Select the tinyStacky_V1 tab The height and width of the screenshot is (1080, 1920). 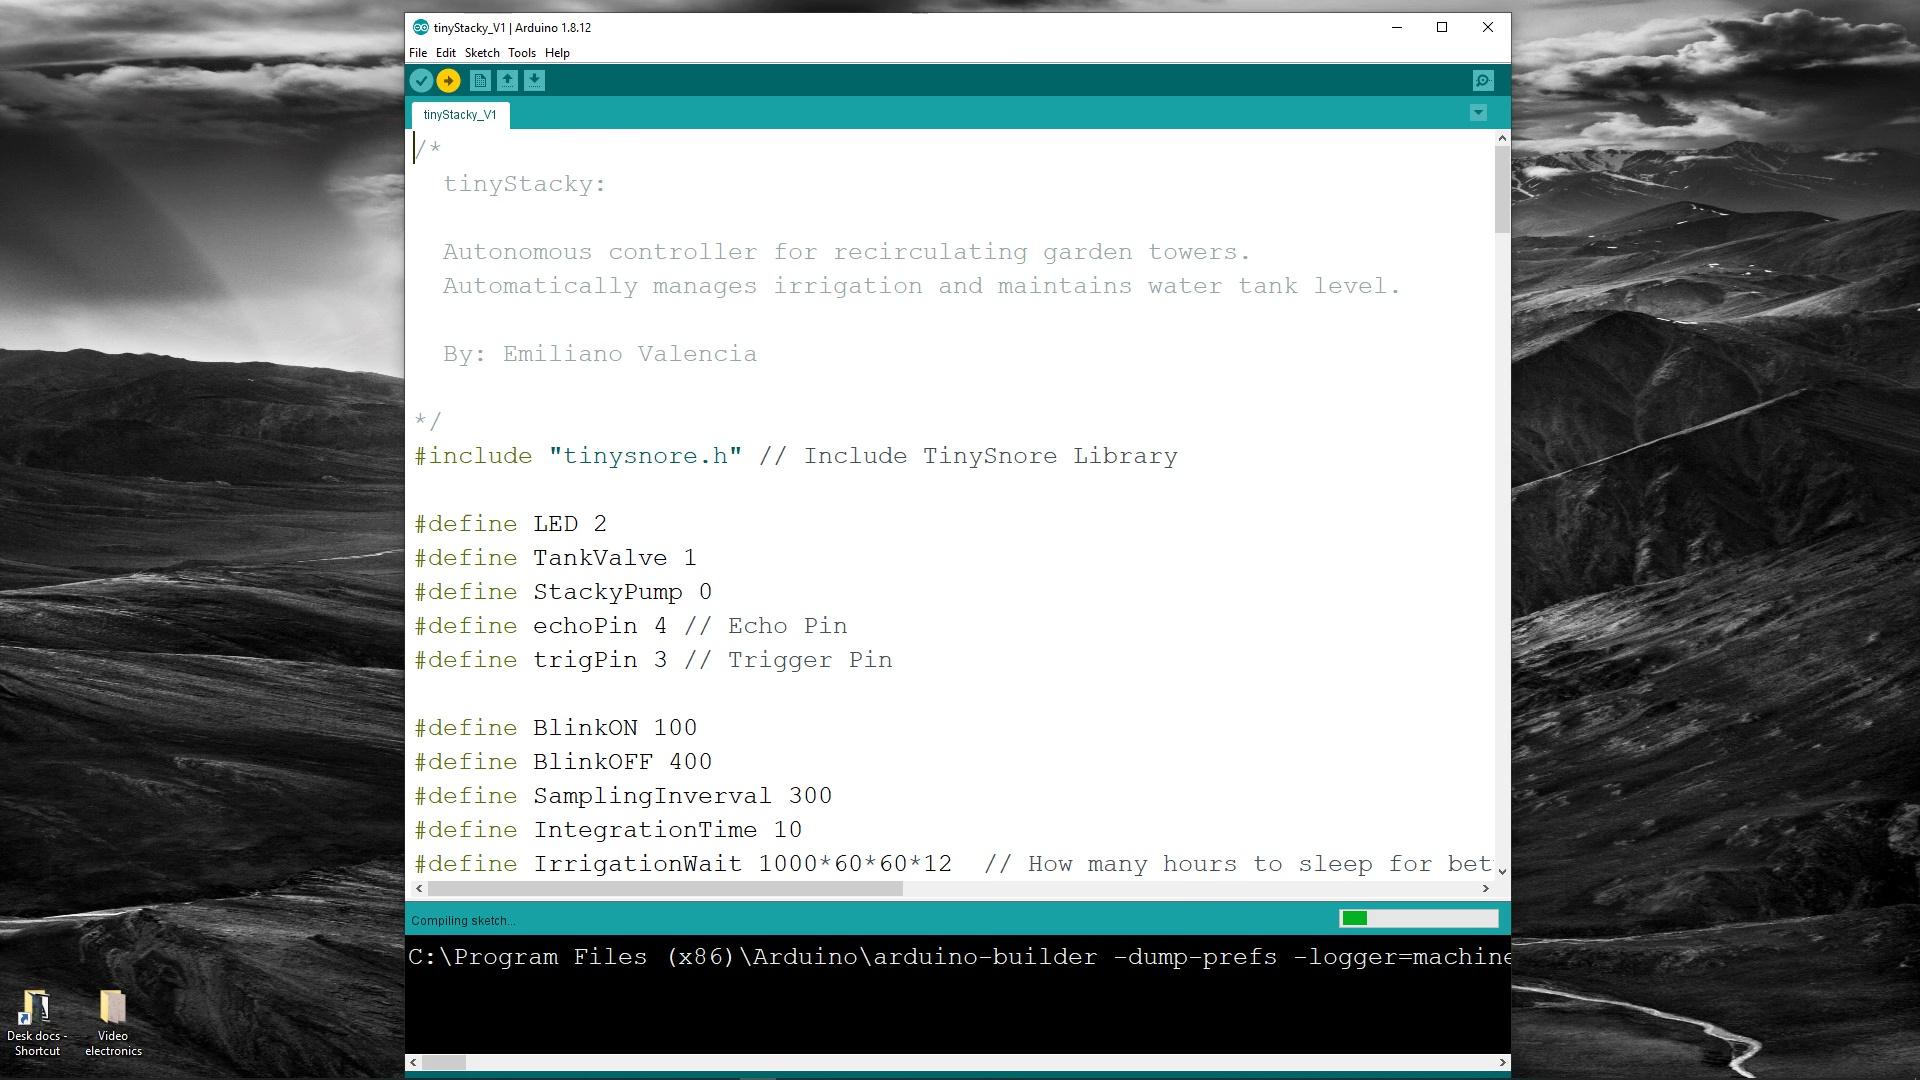click(459, 113)
